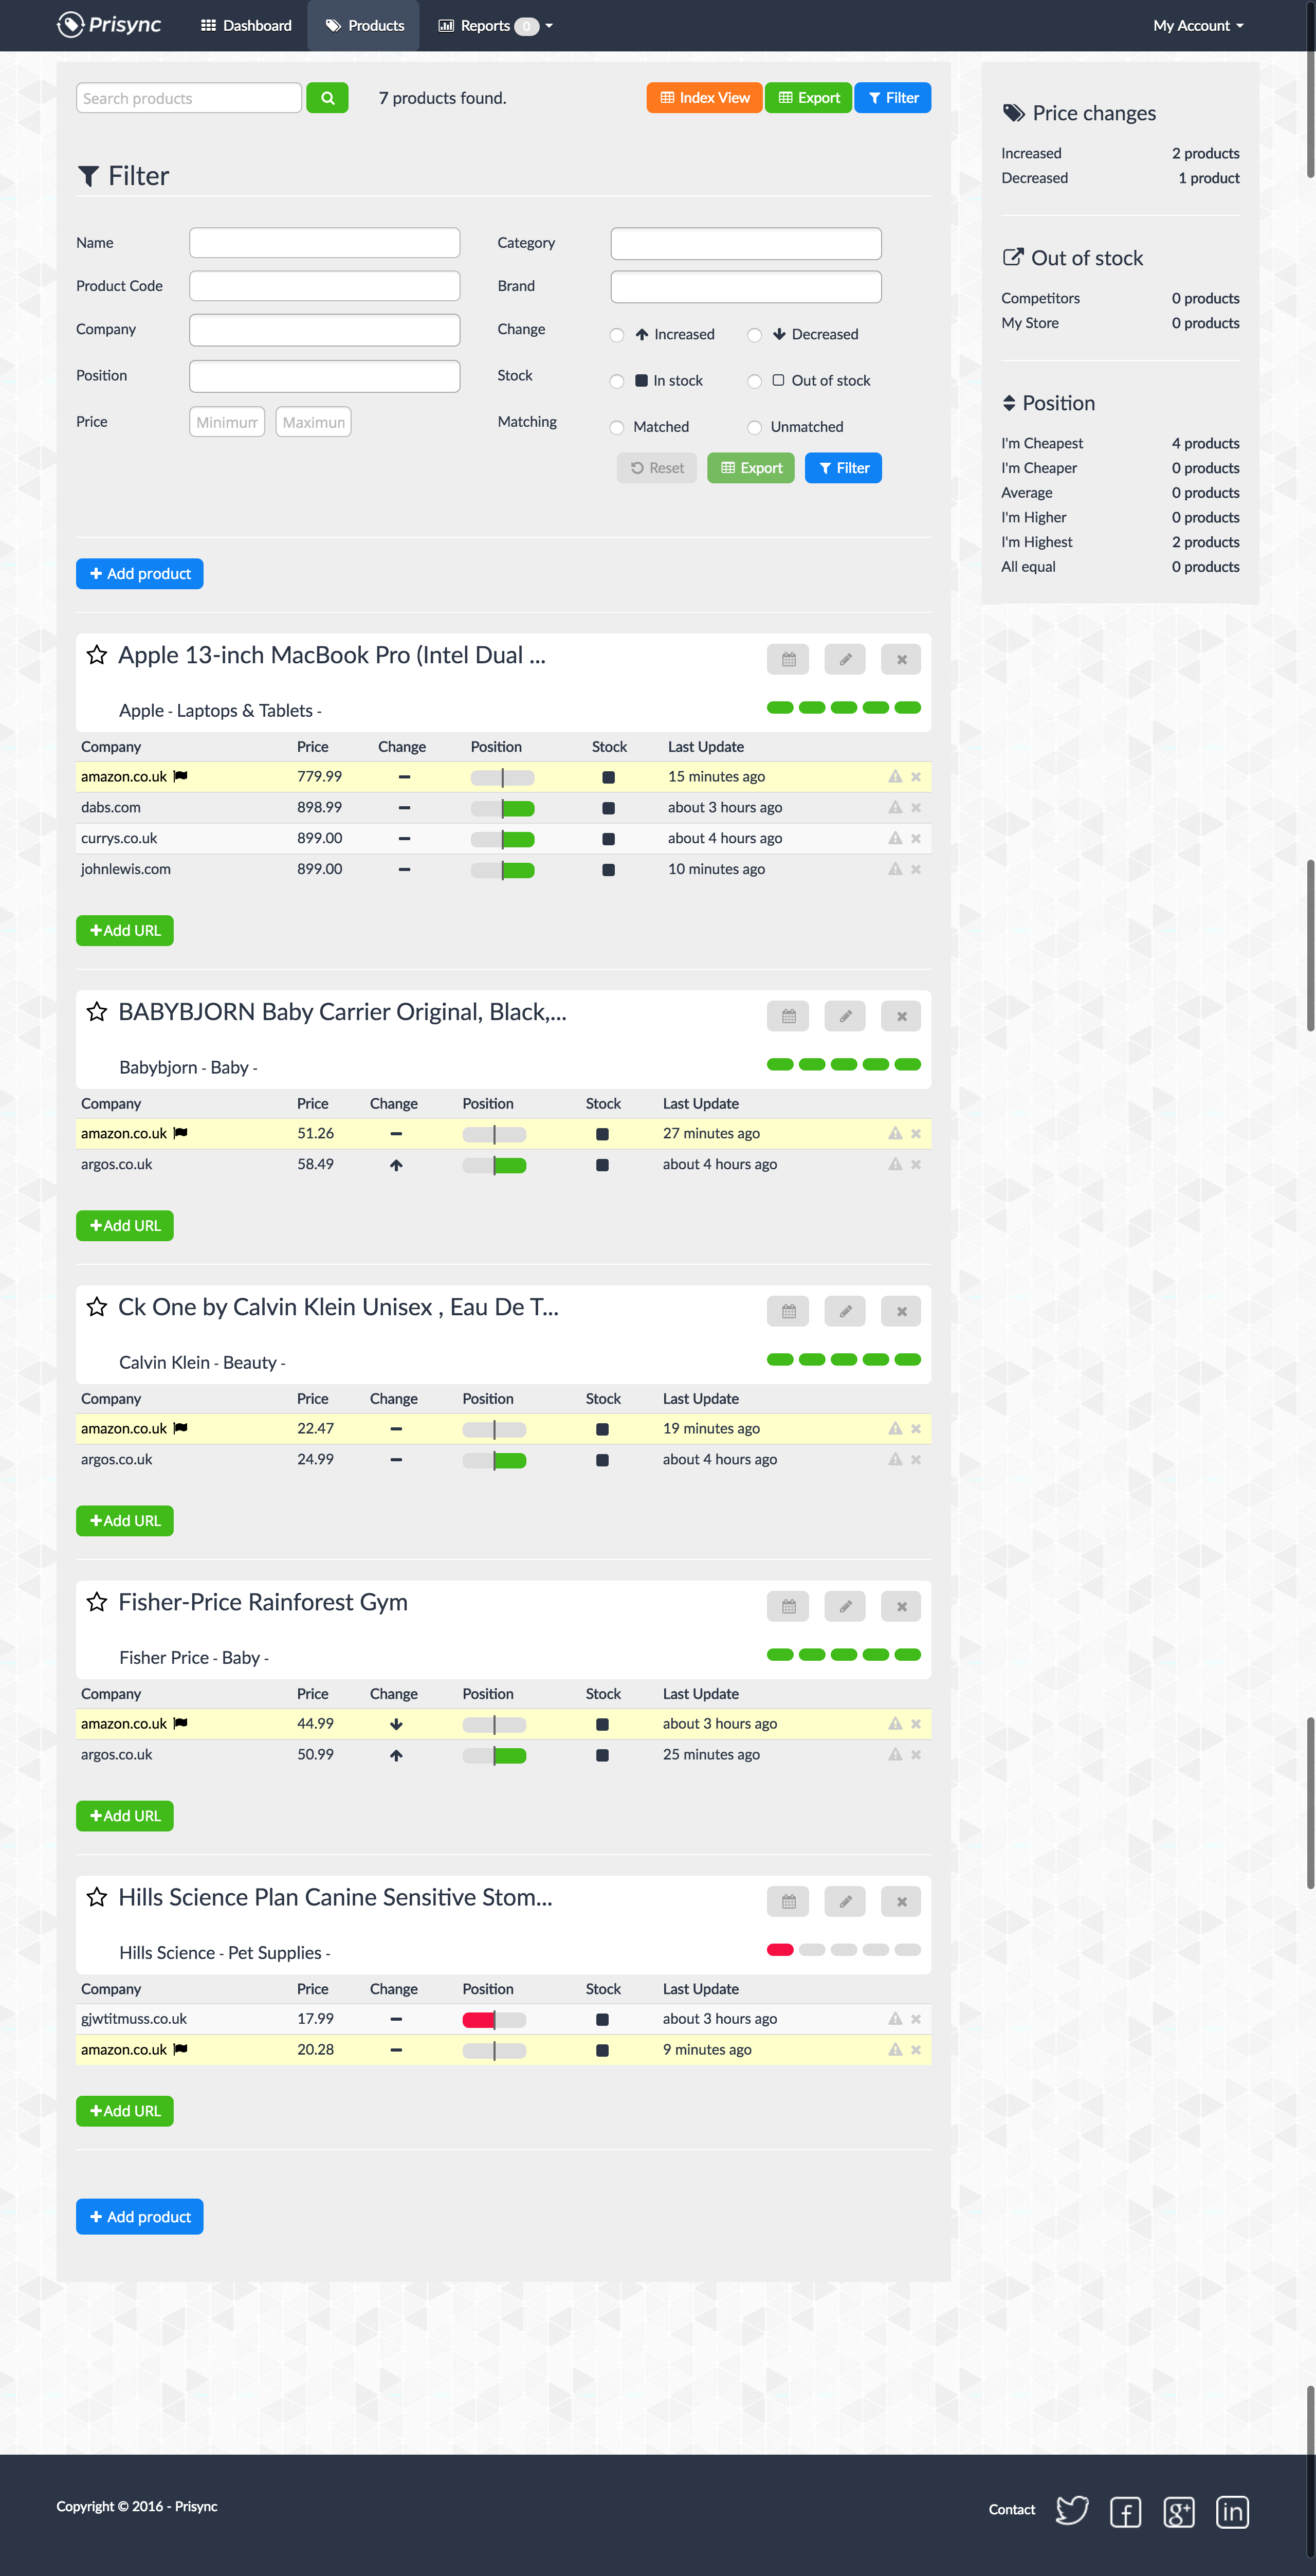Click Add URL under Hills Science Plan
The height and width of the screenshot is (2576, 1316).
(x=125, y=2110)
